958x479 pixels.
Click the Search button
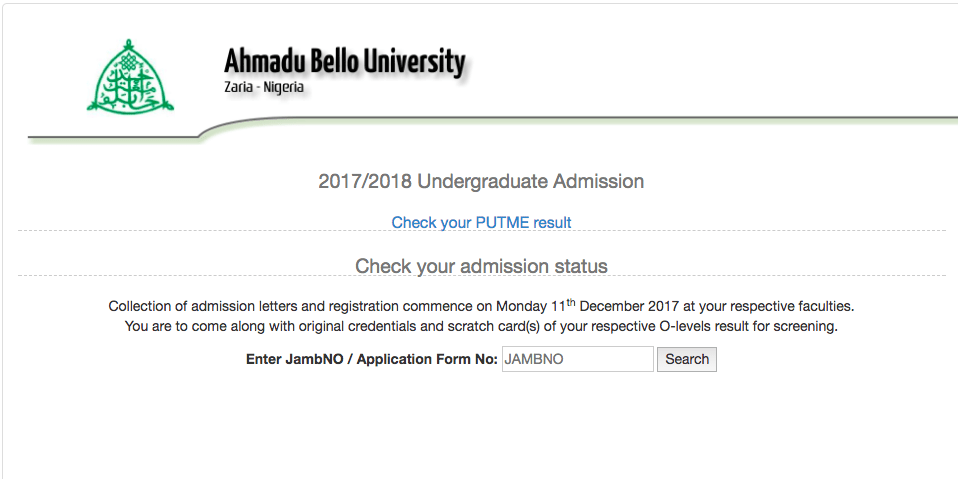687,359
